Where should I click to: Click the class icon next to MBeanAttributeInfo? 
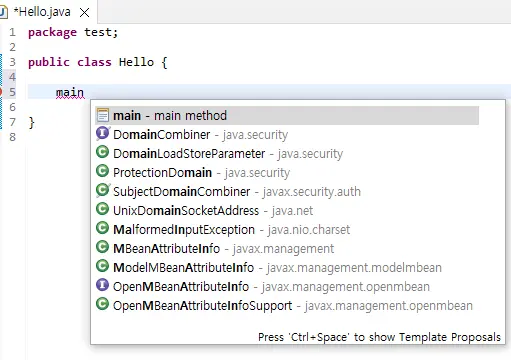click(x=102, y=247)
